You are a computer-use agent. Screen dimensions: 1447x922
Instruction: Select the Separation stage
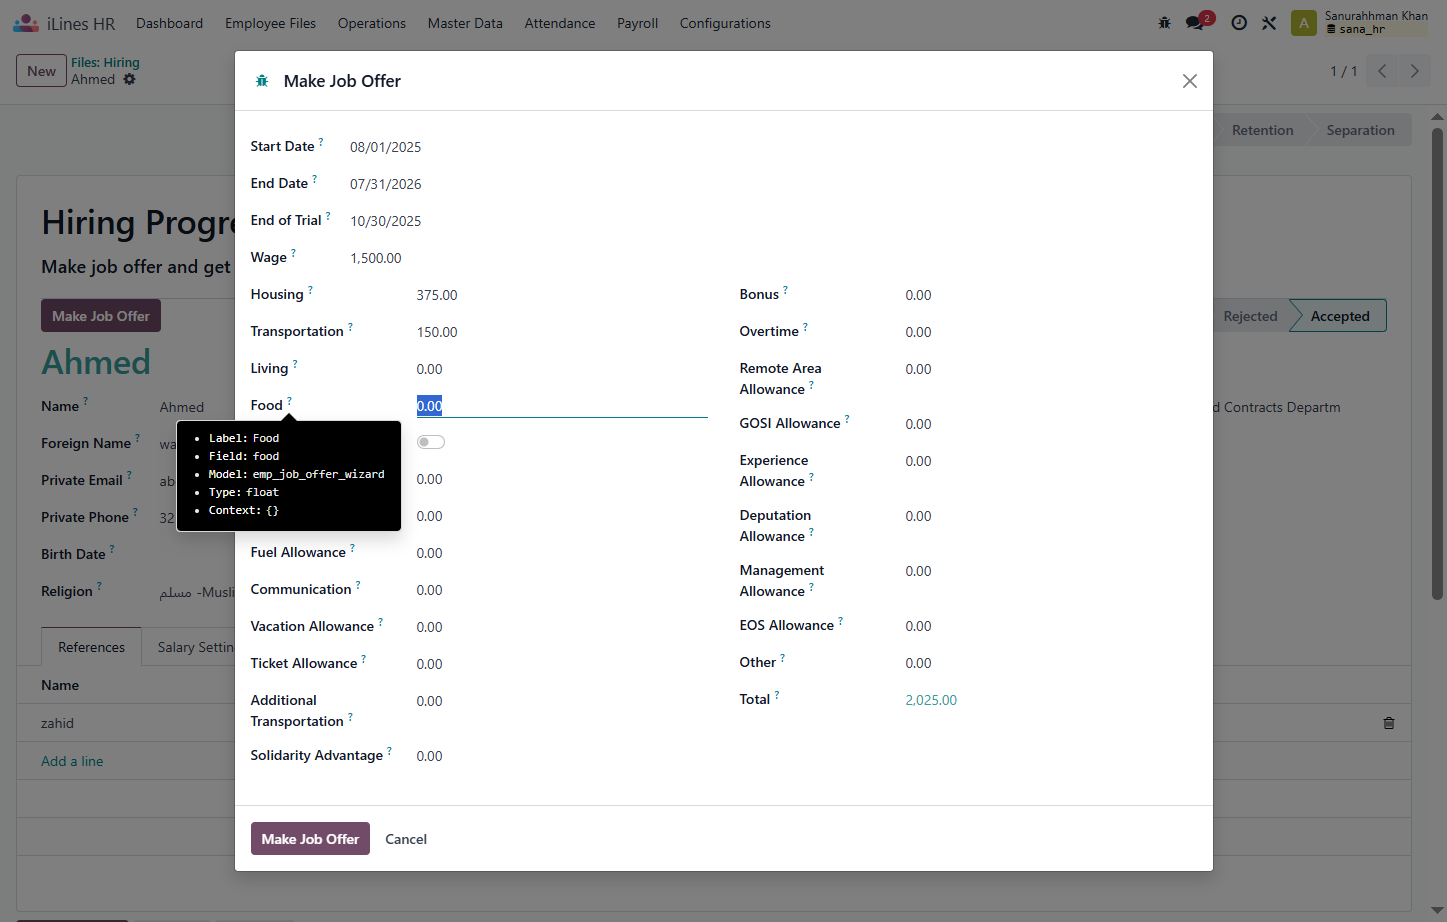pos(1360,130)
